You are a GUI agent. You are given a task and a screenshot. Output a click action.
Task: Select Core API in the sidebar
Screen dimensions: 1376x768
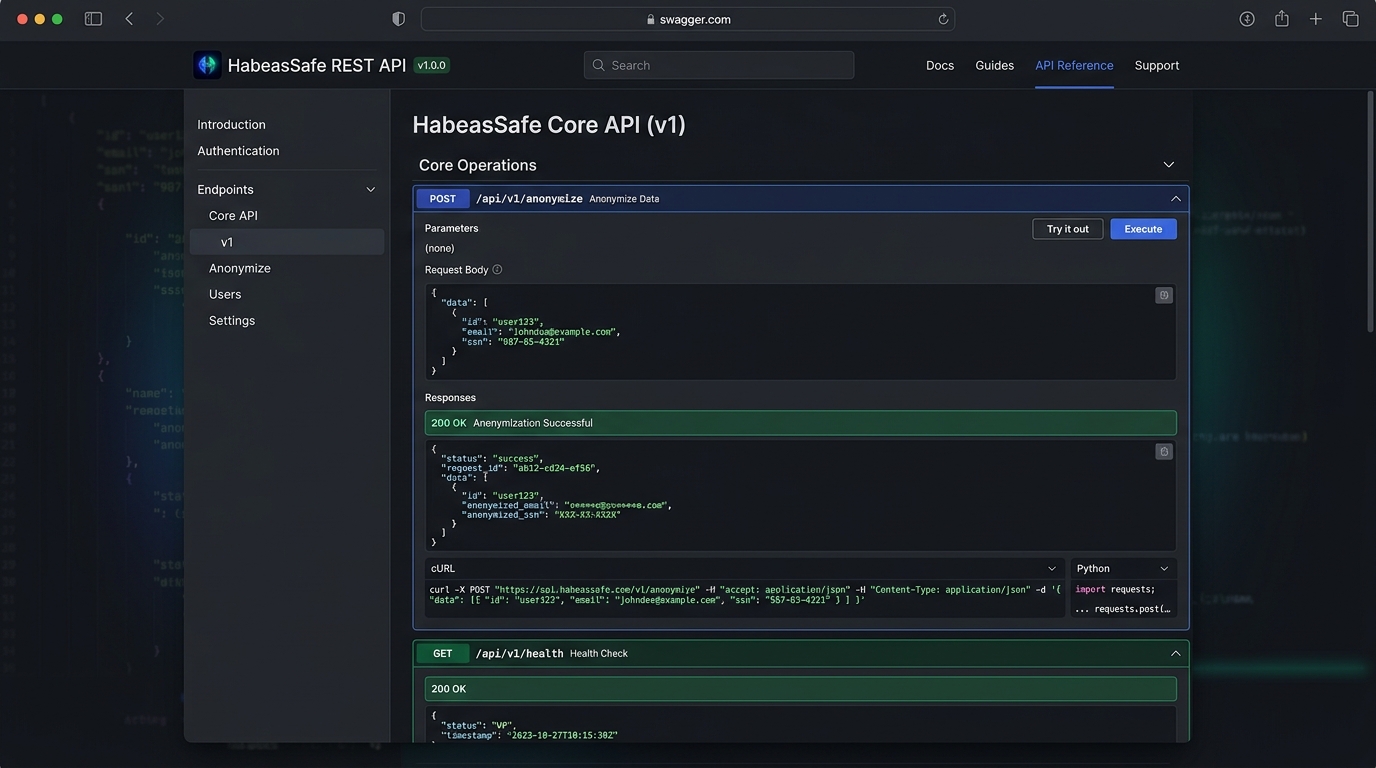pyautogui.click(x=233, y=216)
